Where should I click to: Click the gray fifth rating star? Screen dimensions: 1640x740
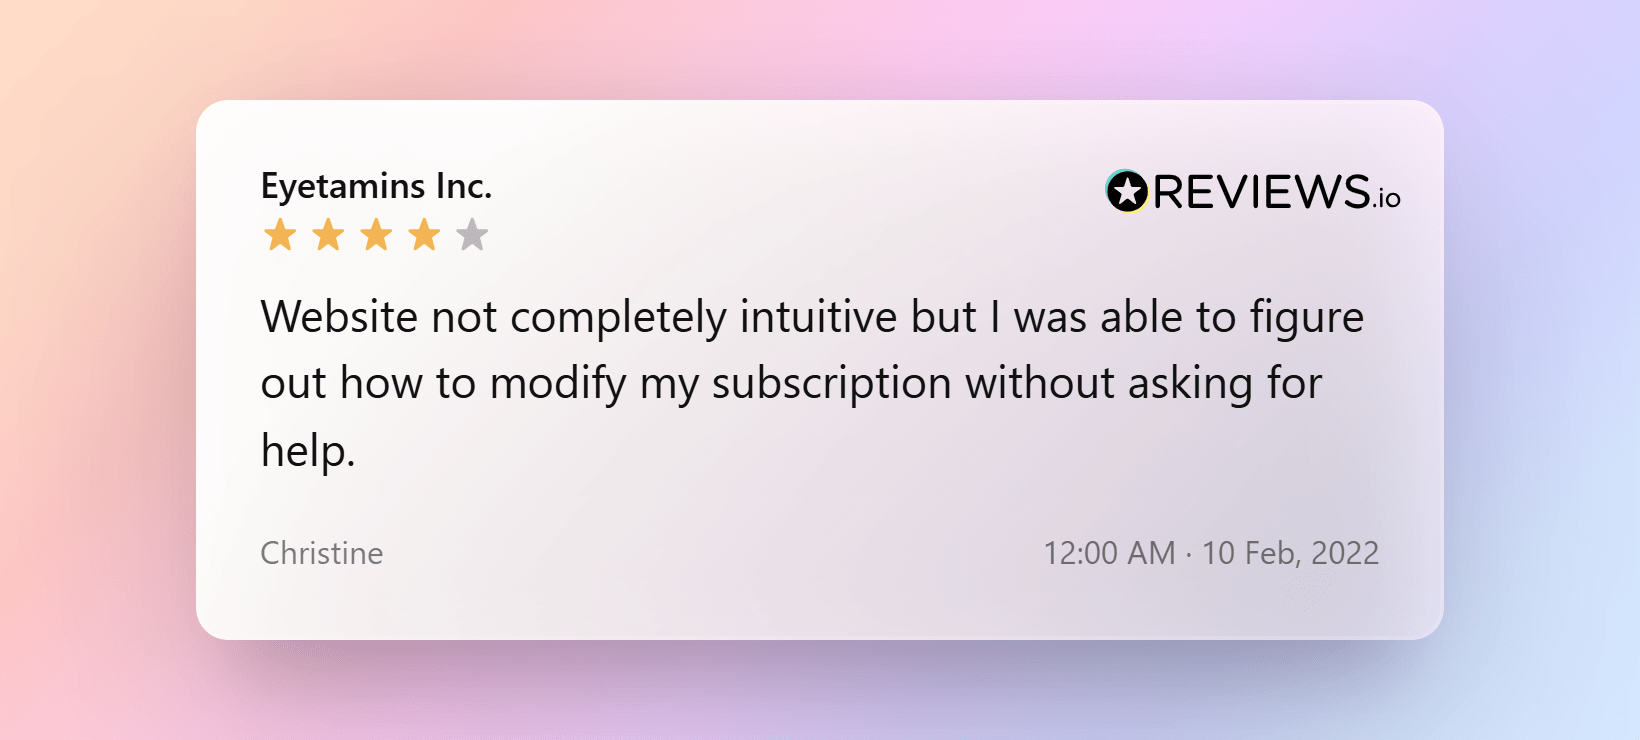pos(472,236)
